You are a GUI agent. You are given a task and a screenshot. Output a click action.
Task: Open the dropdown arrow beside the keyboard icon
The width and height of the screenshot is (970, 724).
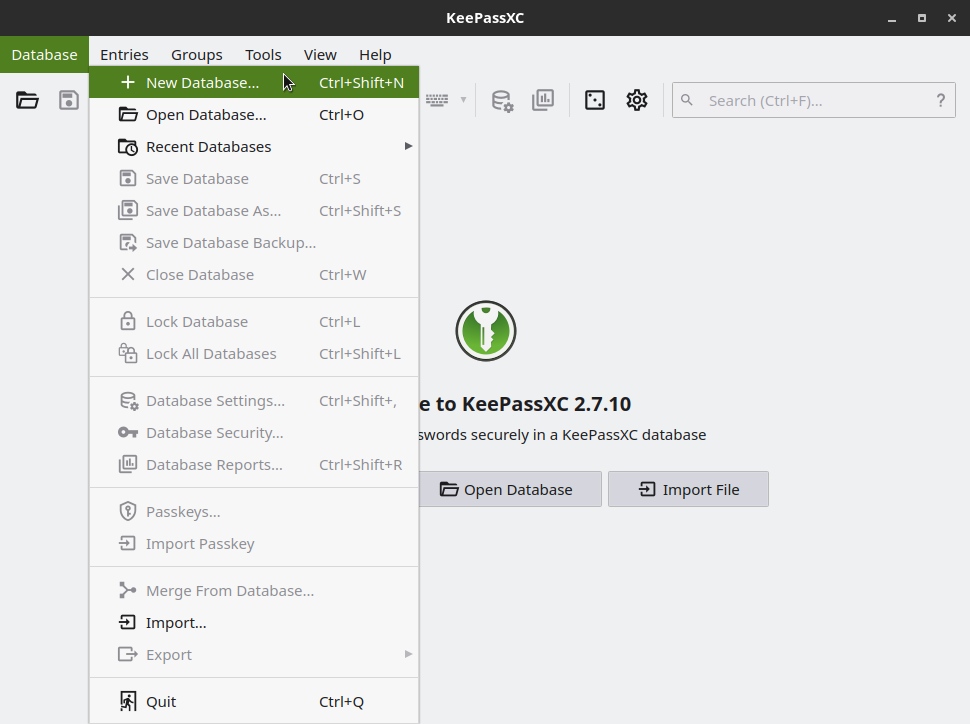(x=463, y=100)
